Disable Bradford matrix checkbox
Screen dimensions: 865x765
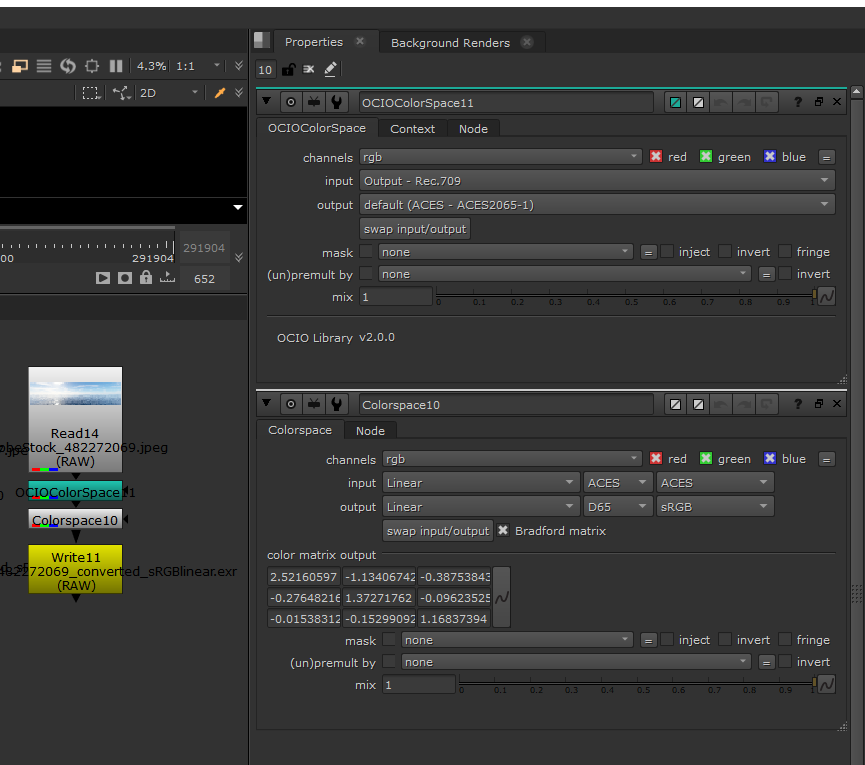point(503,531)
